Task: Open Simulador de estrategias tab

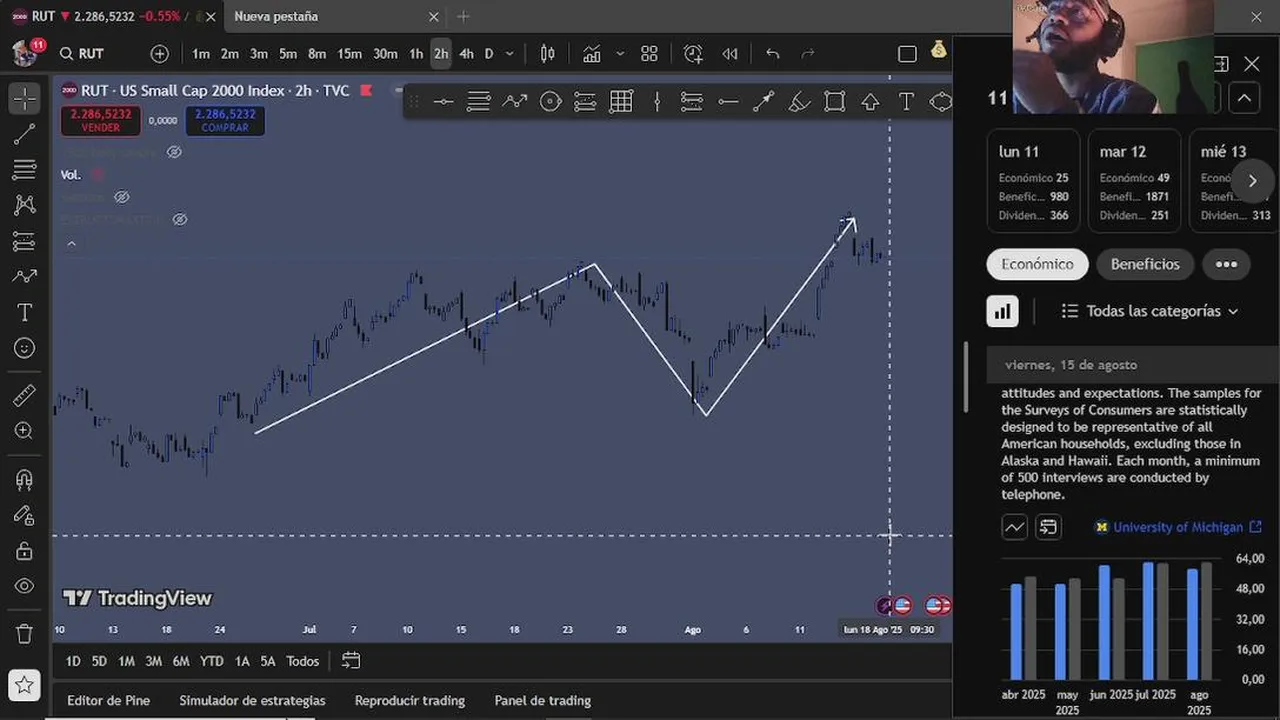Action: (x=252, y=701)
